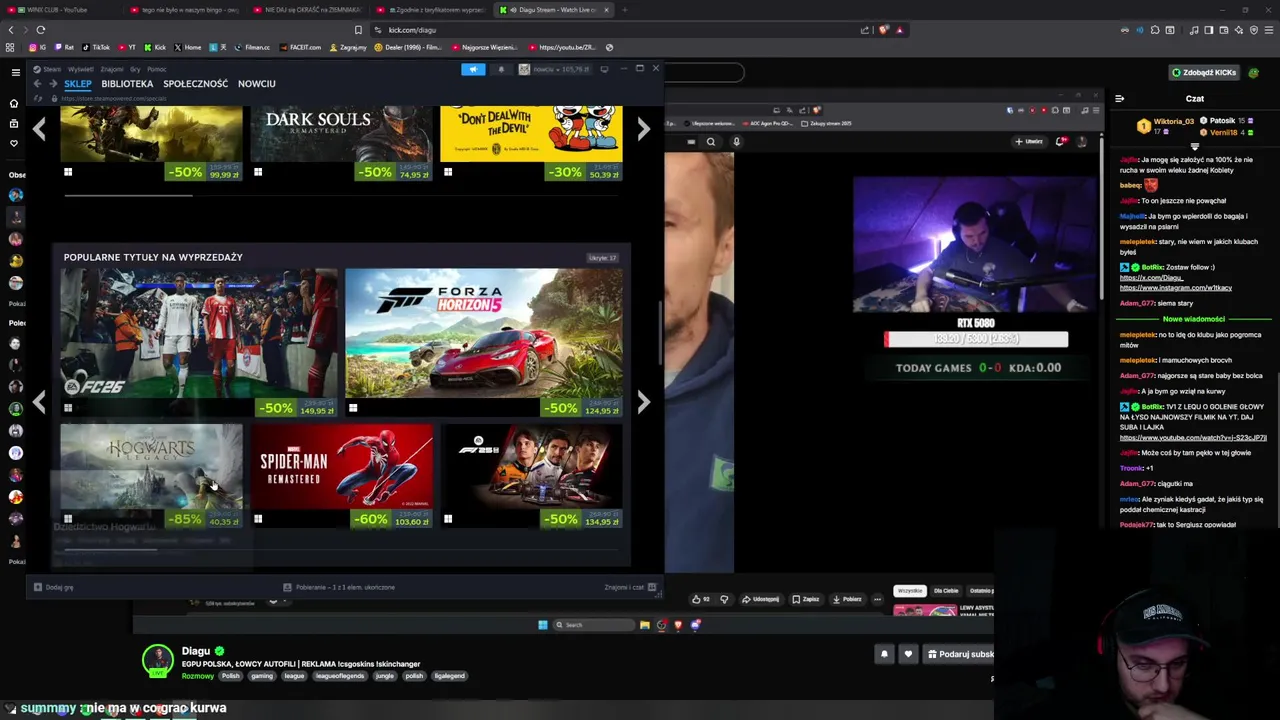Switch to the SKLEP tab in Steam
The width and height of the screenshot is (1280, 720).
[x=78, y=84]
